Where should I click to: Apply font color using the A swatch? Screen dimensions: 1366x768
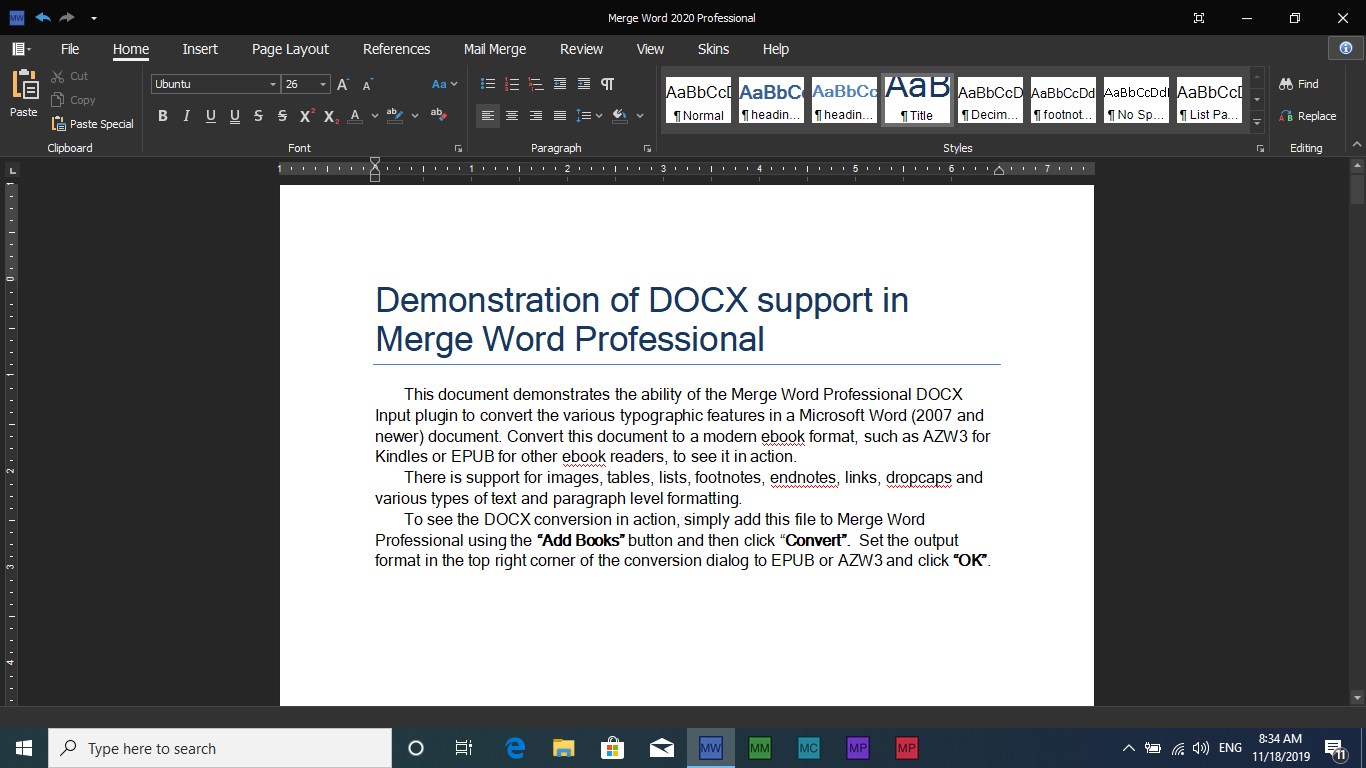tap(355, 116)
